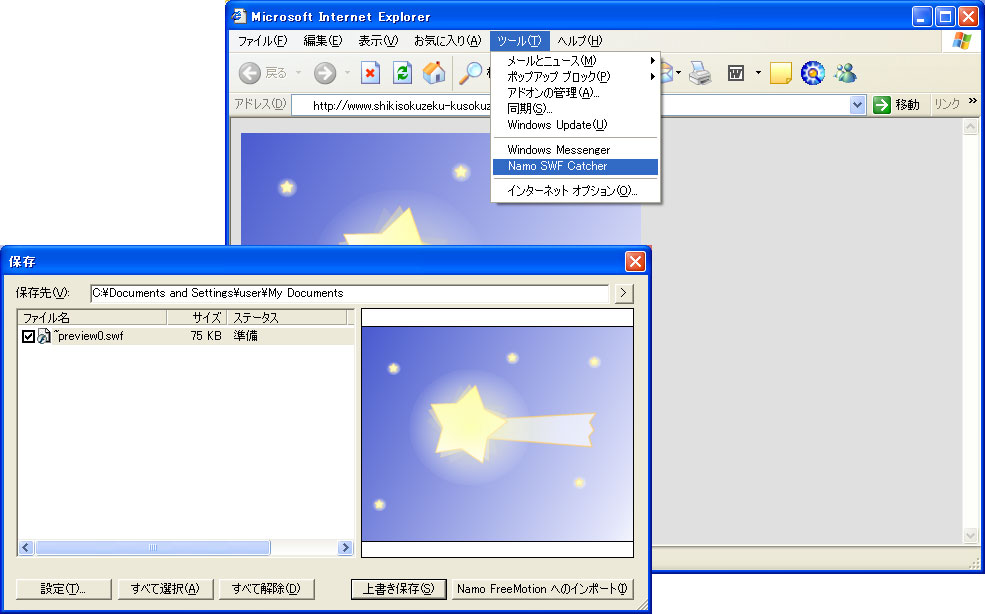Image resolution: width=985 pixels, height=614 pixels.
Task: Expand the toolbar overflow chevron
Action: pyautogui.click(x=973, y=101)
